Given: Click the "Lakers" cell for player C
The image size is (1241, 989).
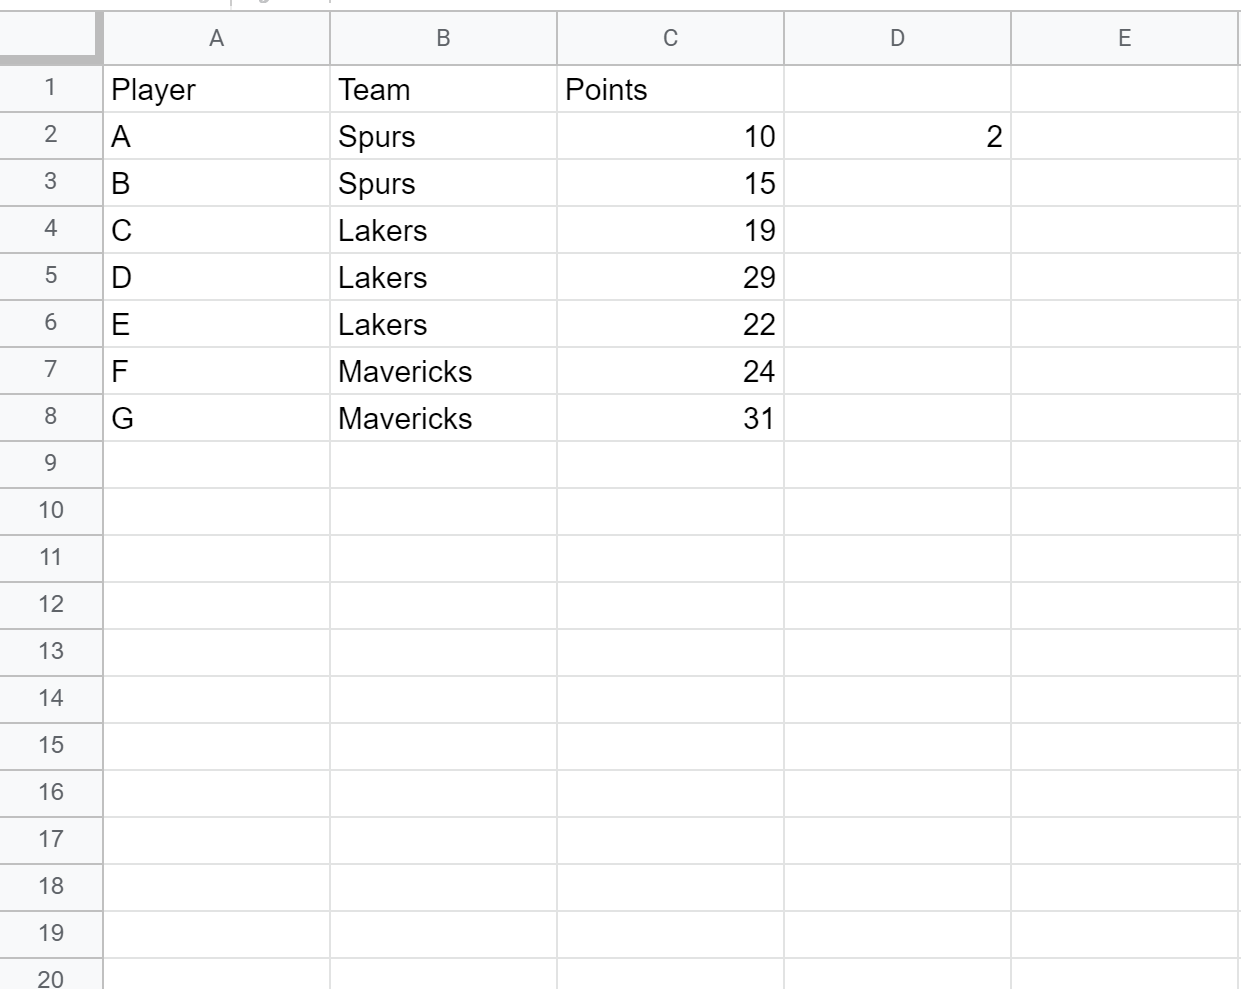Looking at the screenshot, I should click(443, 230).
